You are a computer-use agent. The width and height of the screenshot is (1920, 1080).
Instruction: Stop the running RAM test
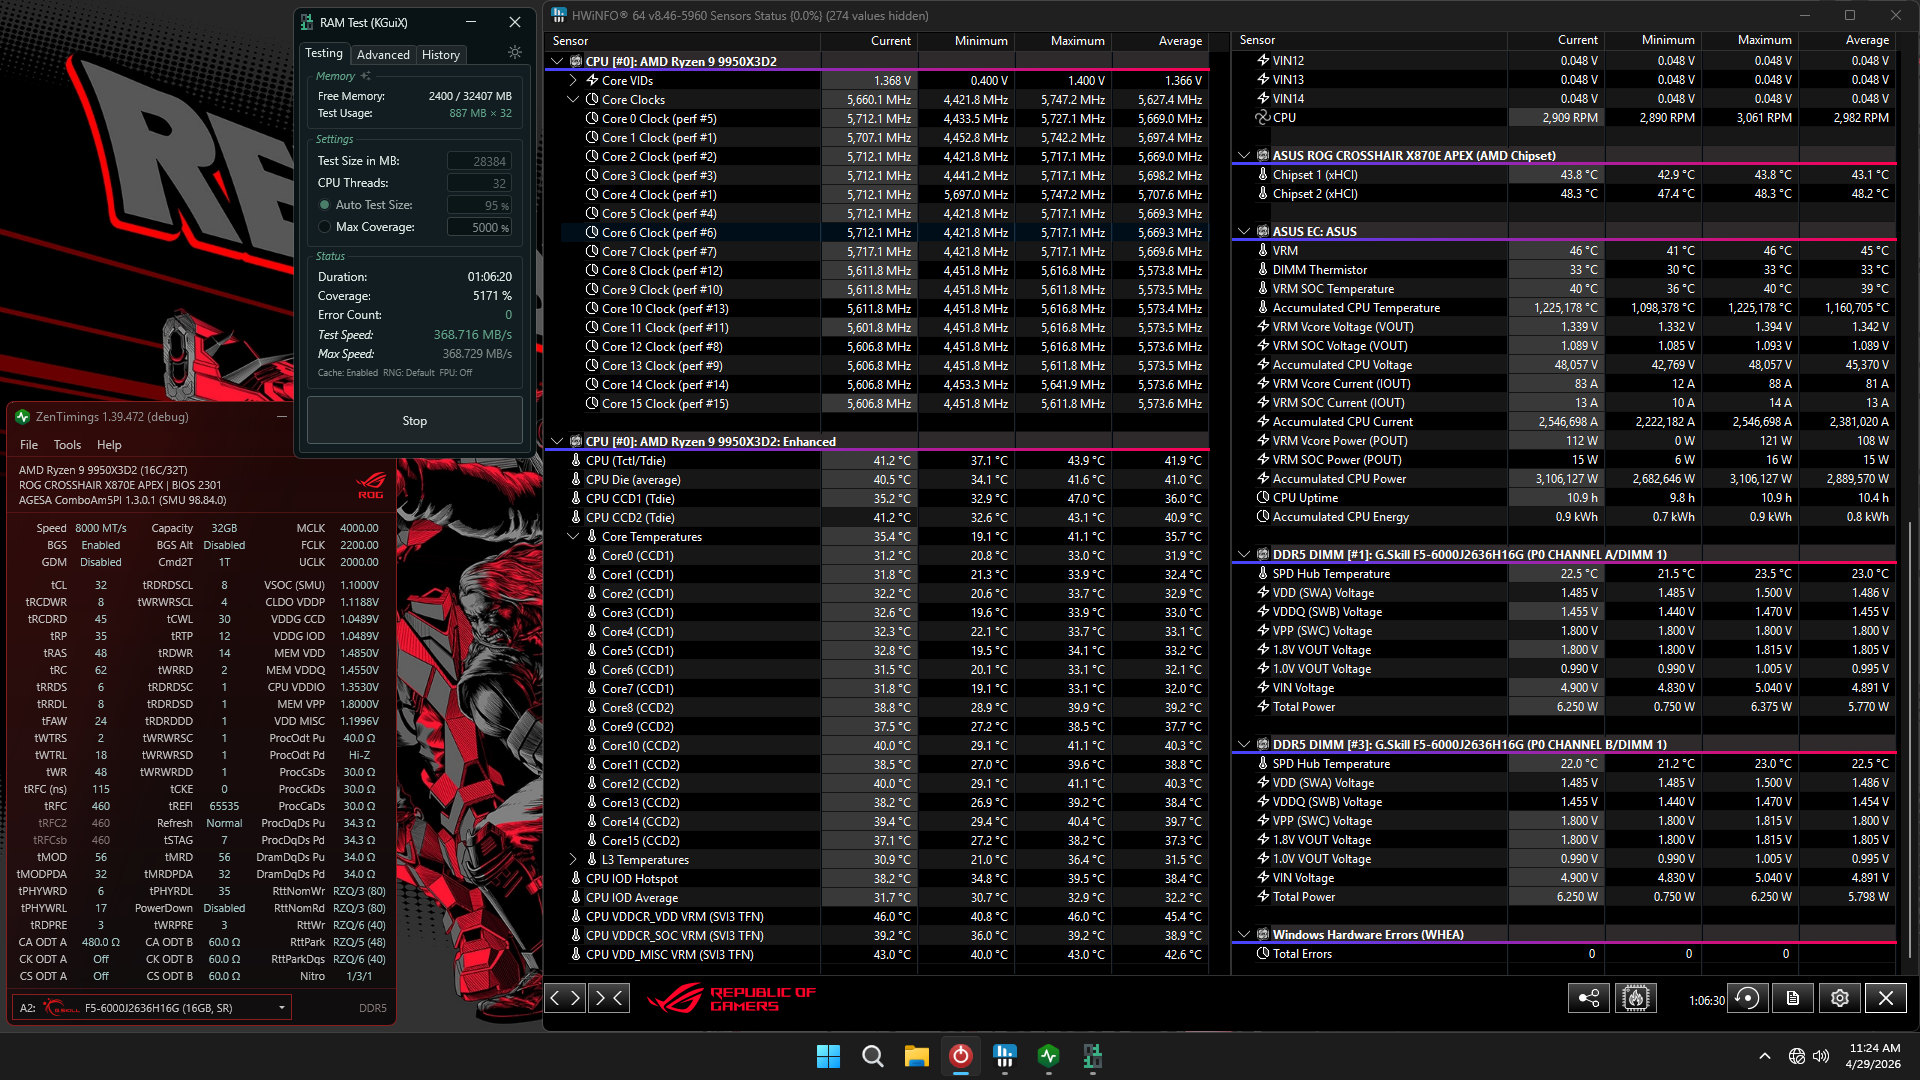pos(414,421)
